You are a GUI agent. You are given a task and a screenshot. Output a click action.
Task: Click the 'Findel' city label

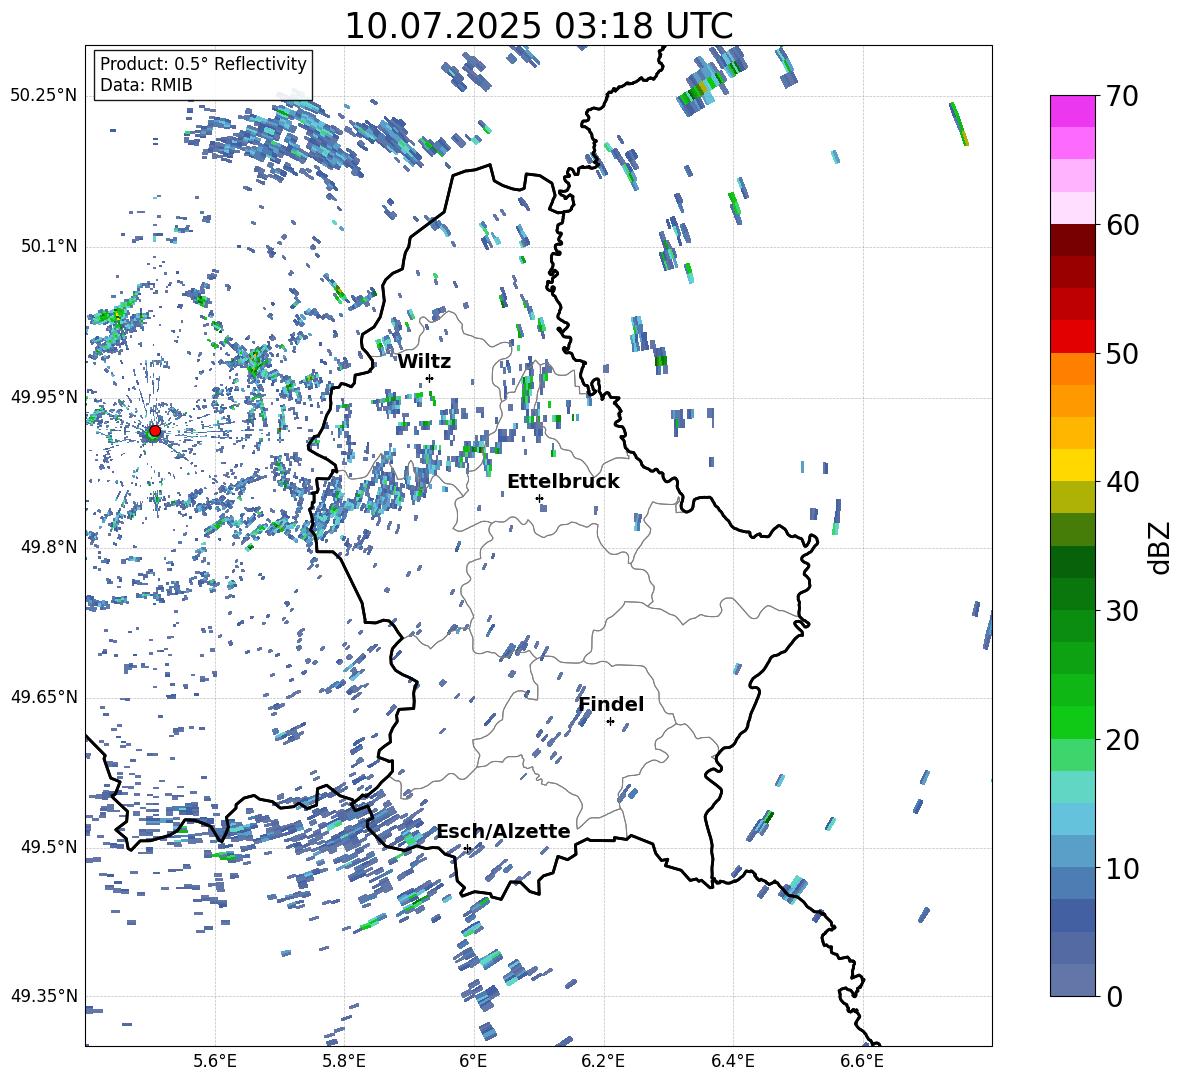tap(611, 704)
